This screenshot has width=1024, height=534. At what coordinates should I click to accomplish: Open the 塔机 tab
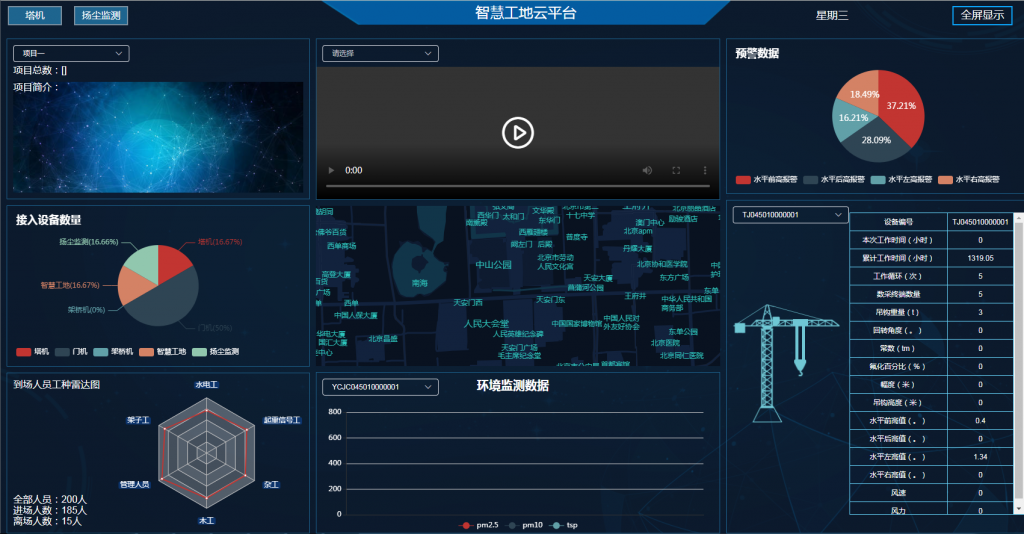click(x=35, y=15)
